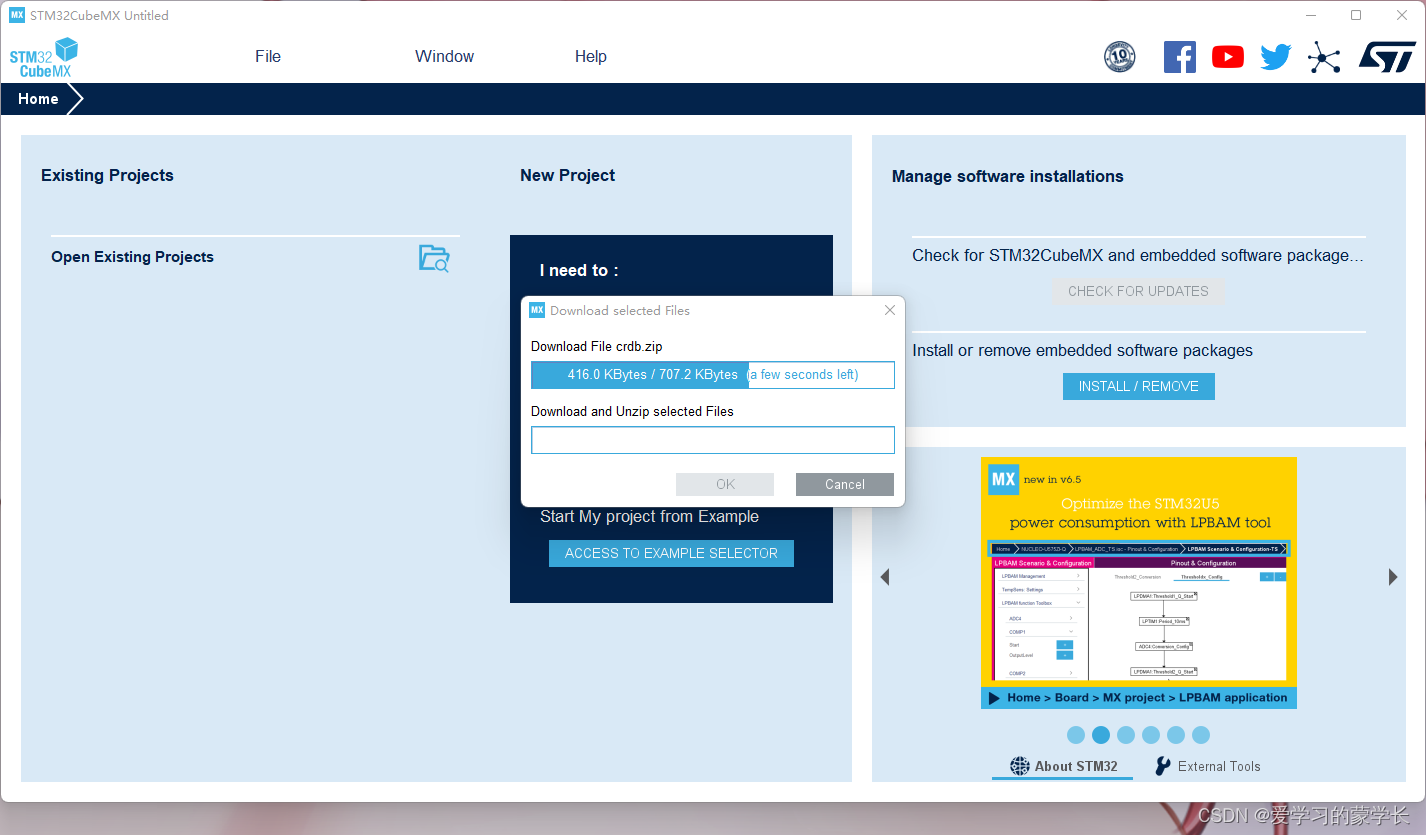
Task: Jump to the fourth banner carousel dot
Action: click(1151, 735)
